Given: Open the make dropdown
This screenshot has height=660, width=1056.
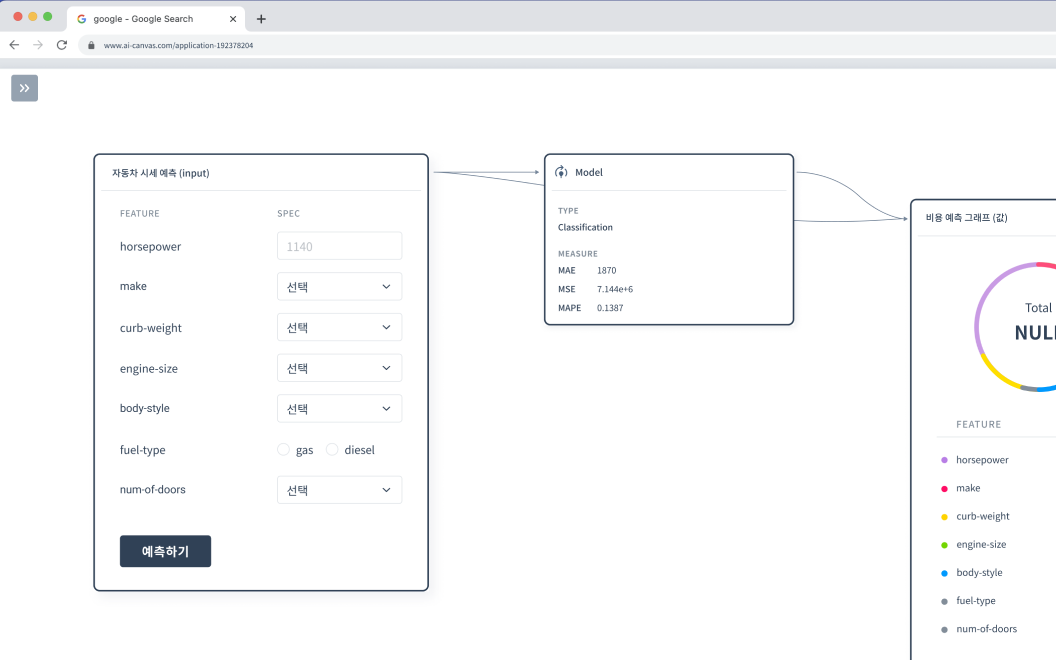Looking at the screenshot, I should [x=339, y=287].
